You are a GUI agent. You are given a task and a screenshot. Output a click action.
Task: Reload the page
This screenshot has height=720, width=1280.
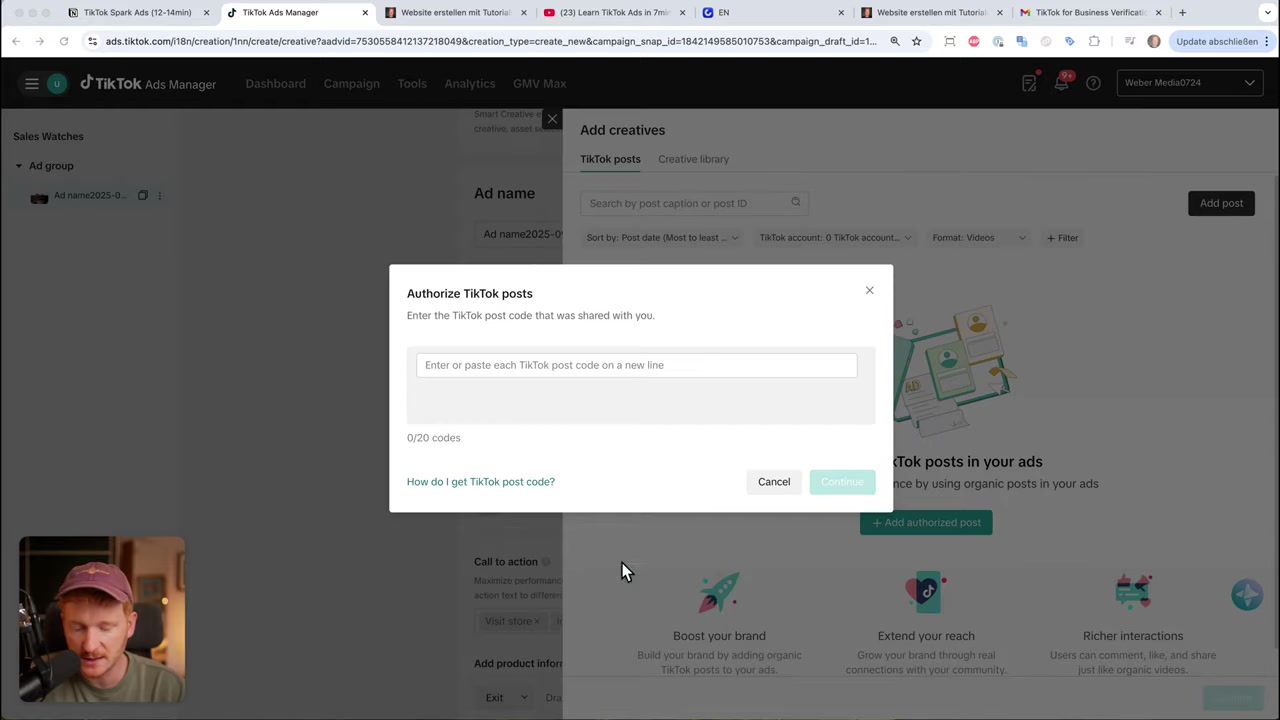coord(64,41)
